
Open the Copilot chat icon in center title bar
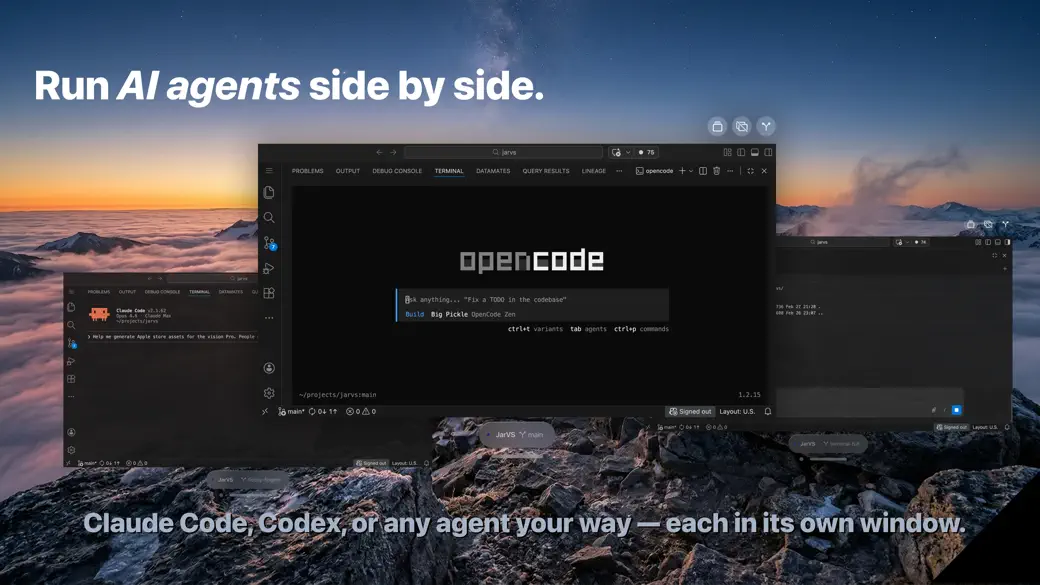[616, 153]
